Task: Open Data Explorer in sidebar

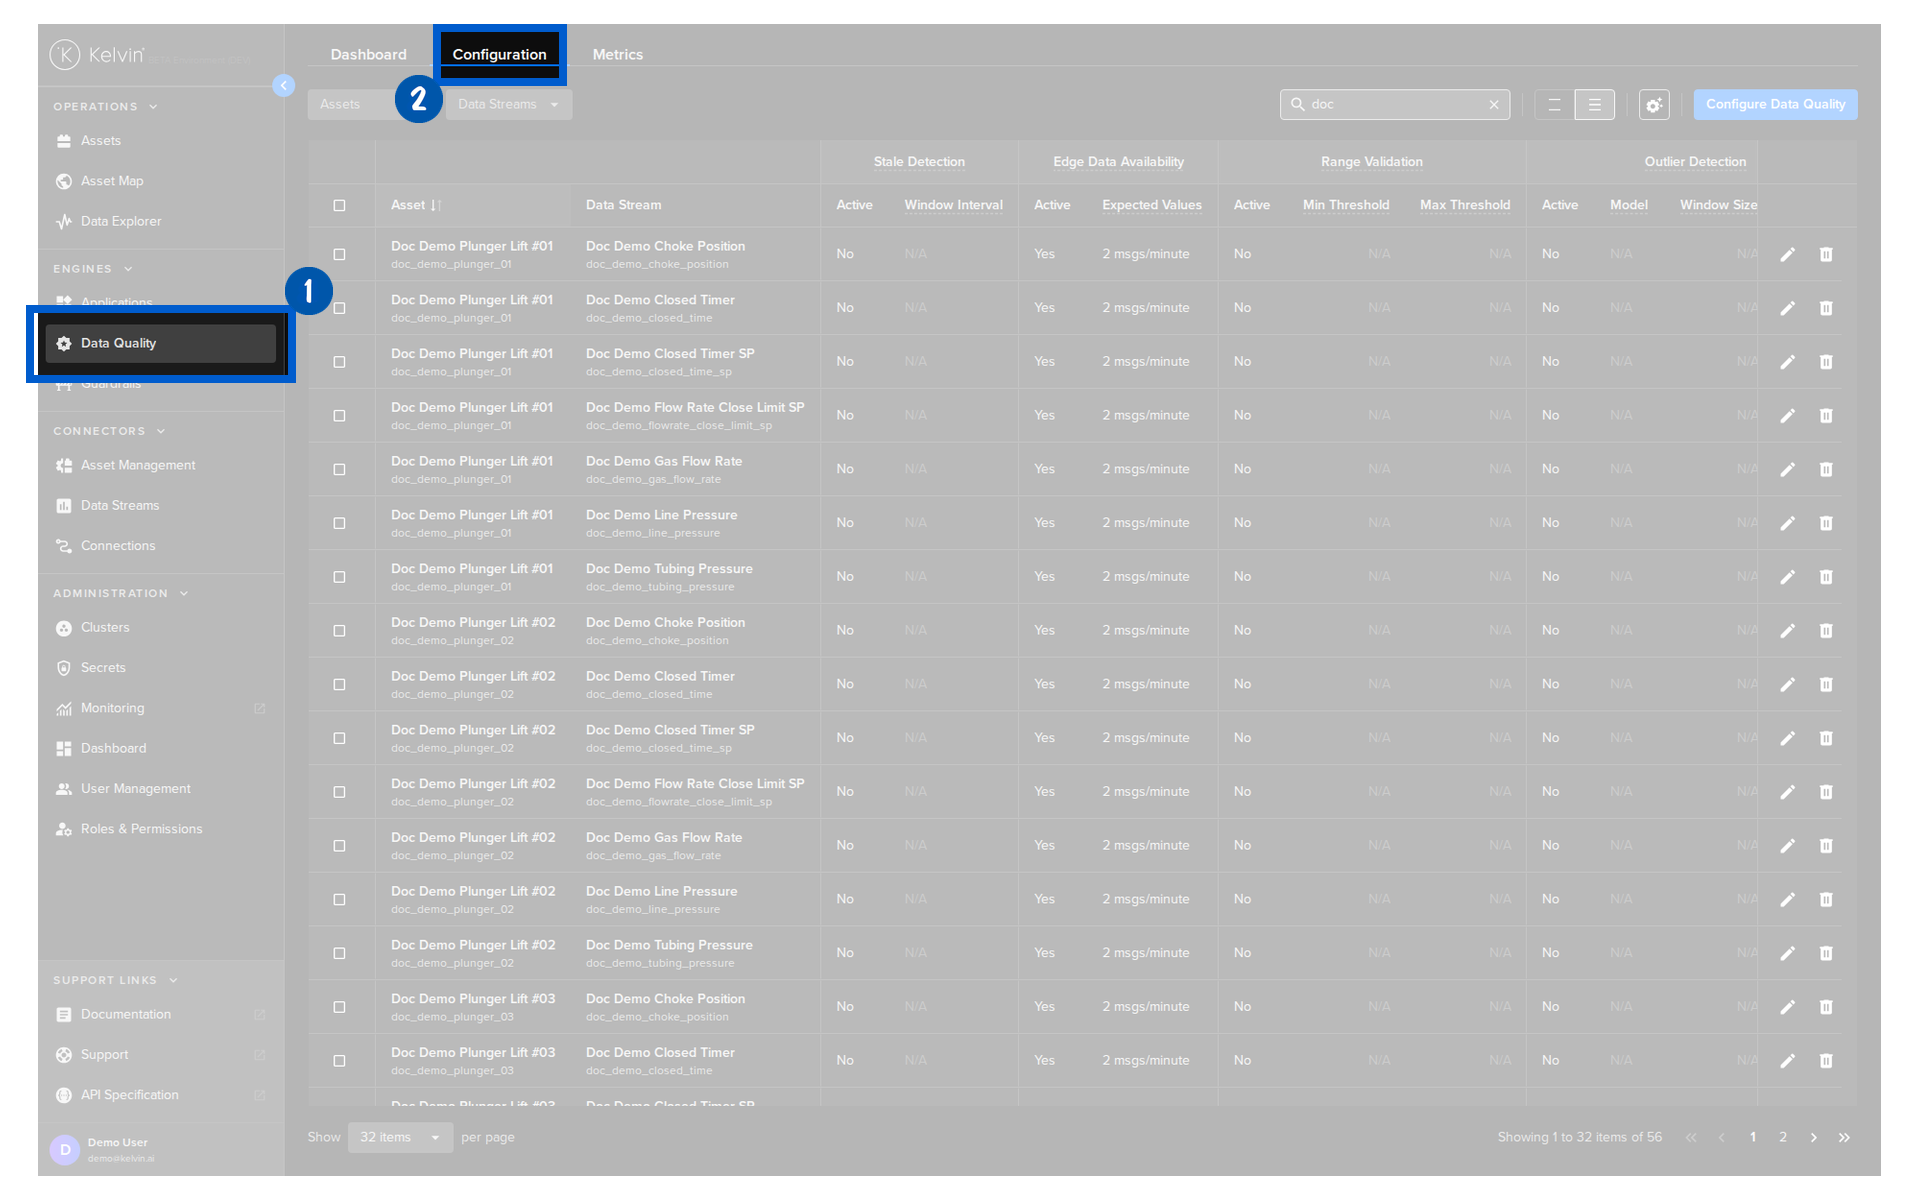Action: point(120,221)
